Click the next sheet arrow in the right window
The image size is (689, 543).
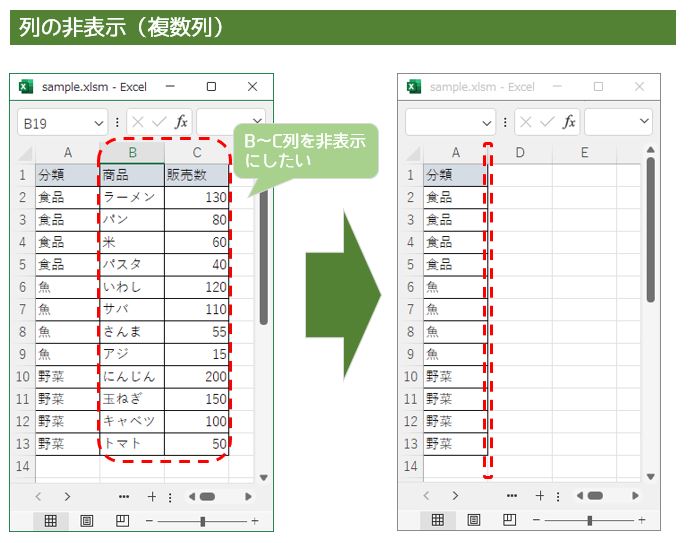455,496
